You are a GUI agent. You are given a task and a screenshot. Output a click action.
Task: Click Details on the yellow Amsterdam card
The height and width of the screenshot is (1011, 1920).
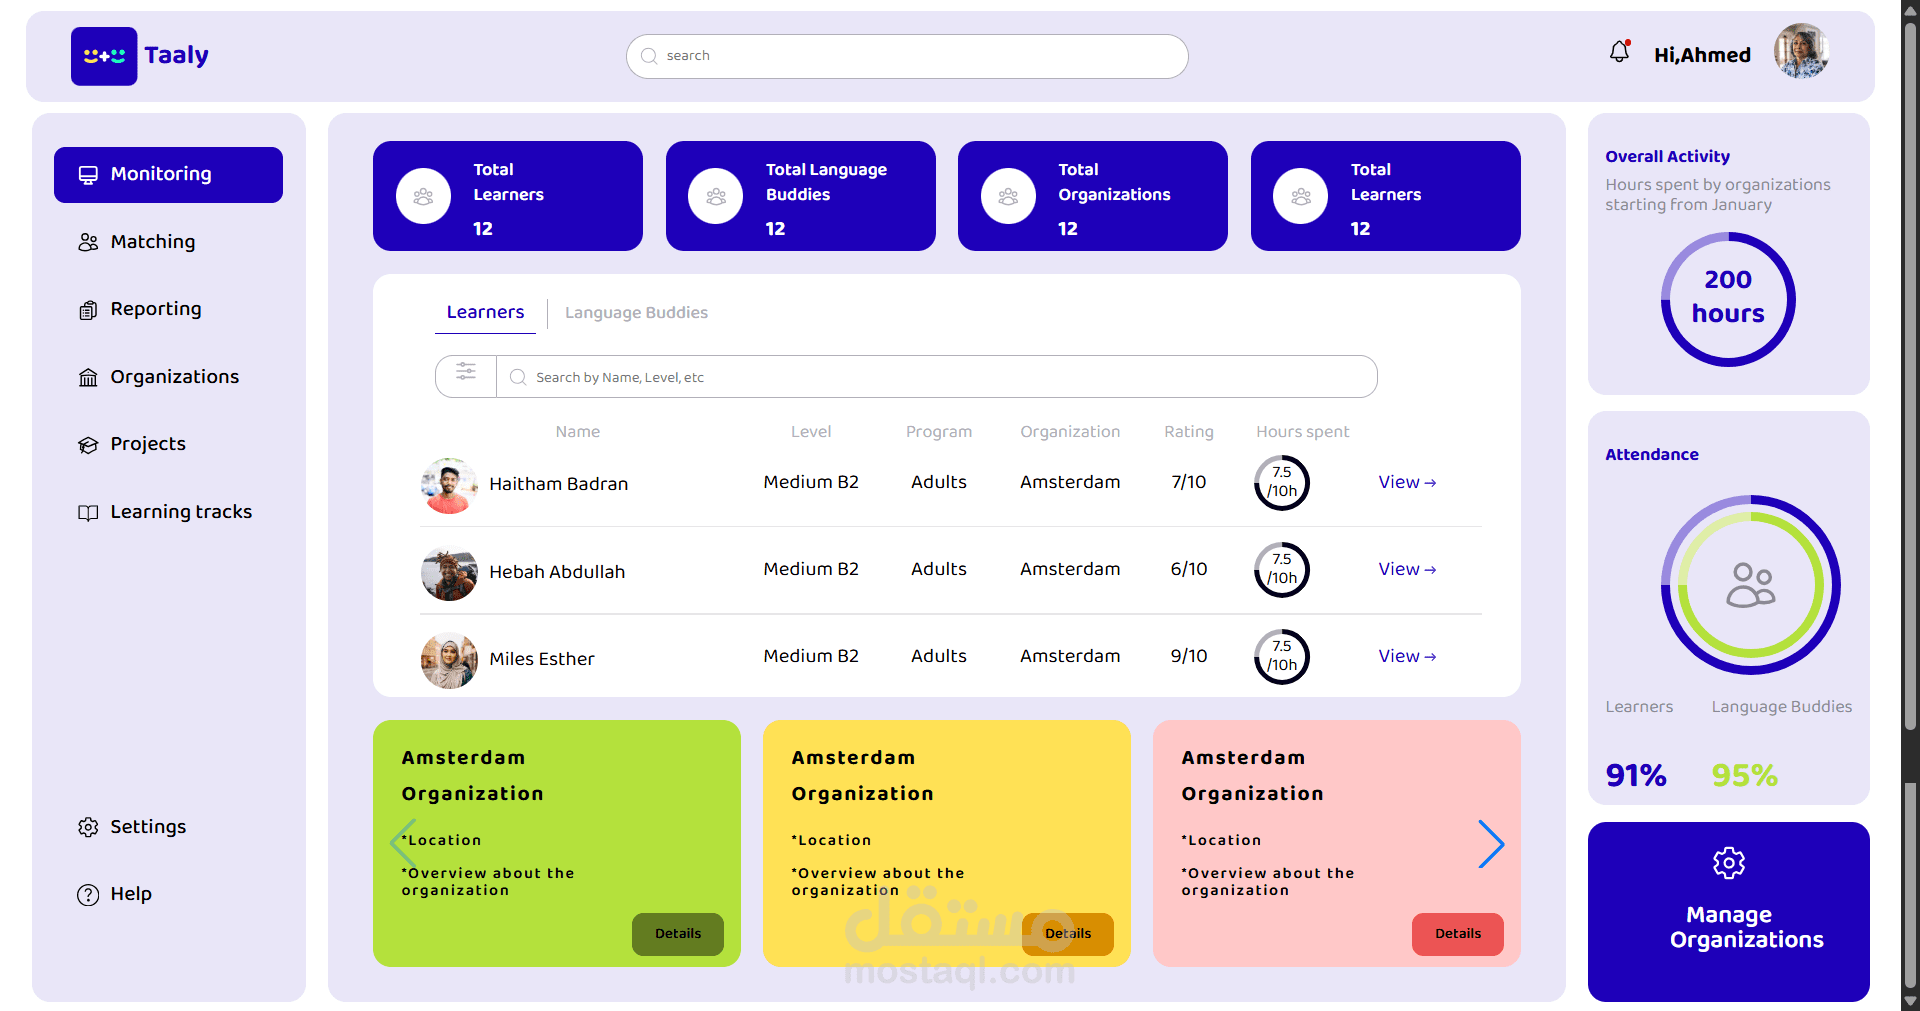pyautogui.click(x=1067, y=934)
